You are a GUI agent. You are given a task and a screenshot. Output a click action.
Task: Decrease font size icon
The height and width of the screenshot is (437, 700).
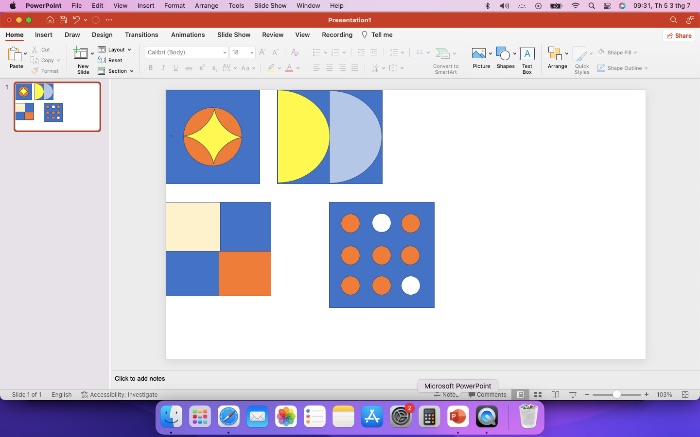[275, 52]
